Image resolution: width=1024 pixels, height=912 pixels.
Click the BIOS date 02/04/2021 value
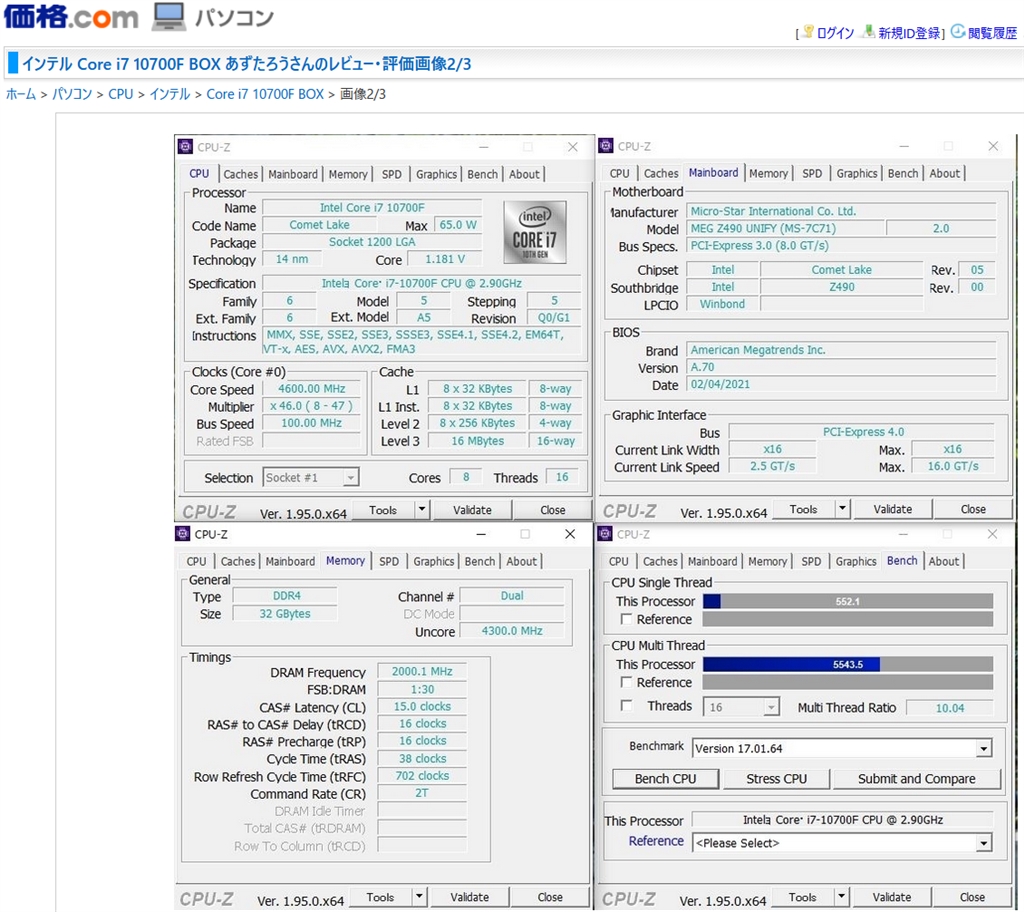click(841, 384)
